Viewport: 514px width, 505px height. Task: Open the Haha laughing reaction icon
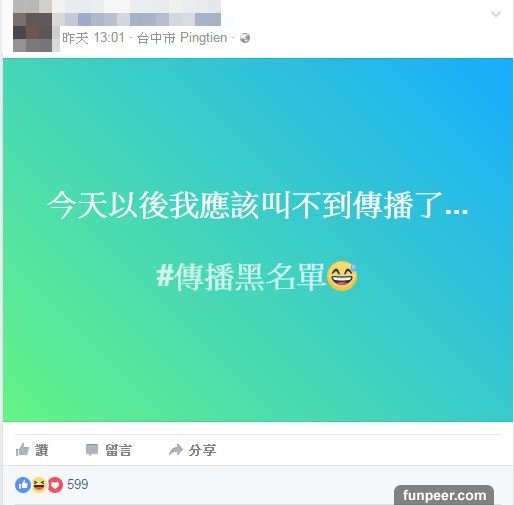pyautogui.click(x=39, y=485)
